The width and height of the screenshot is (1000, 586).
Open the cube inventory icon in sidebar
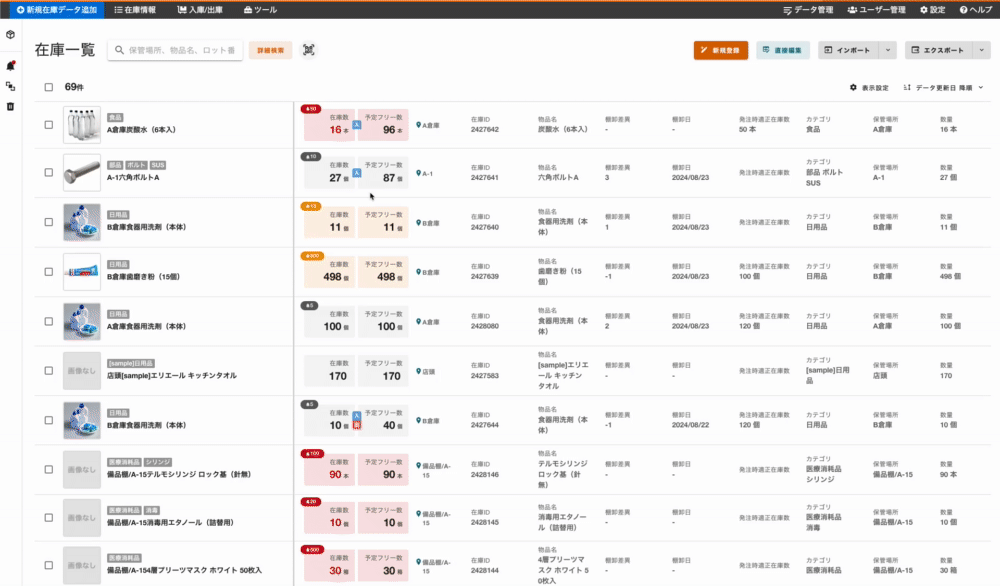pyautogui.click(x=10, y=35)
